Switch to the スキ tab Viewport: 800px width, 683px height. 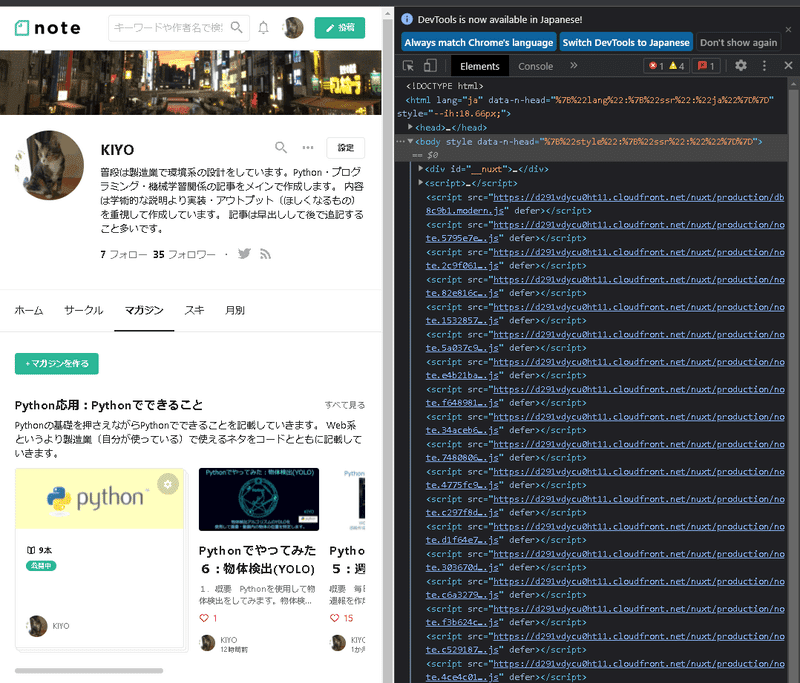(194, 310)
